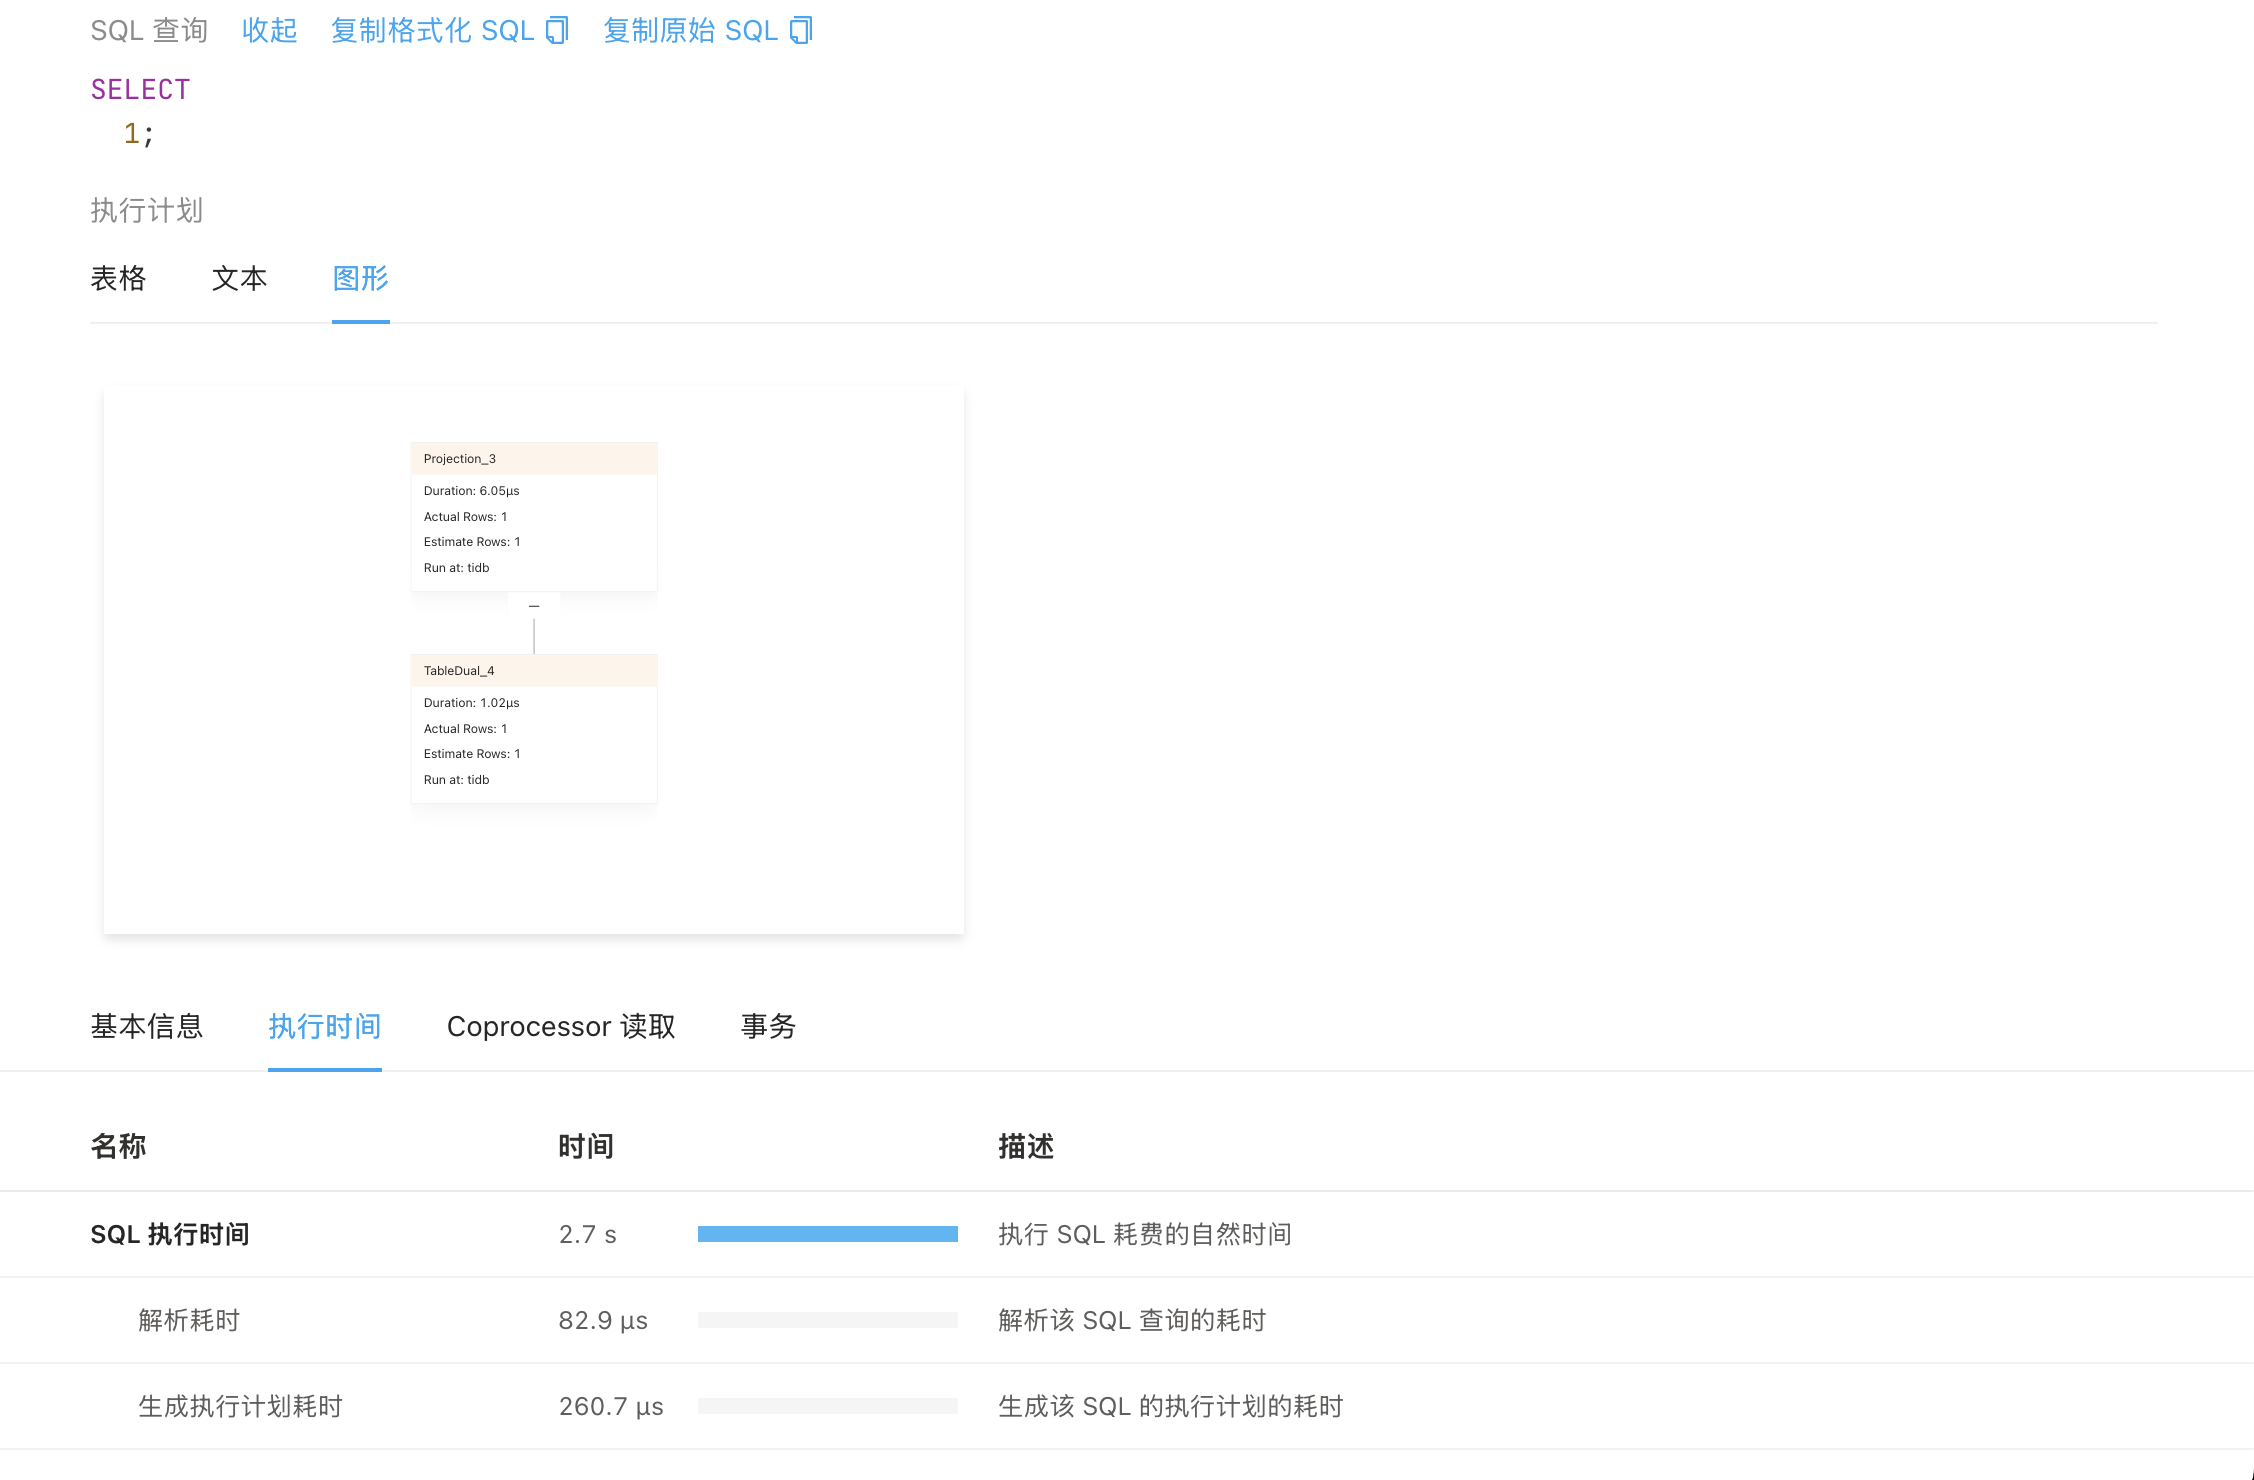Click the 名称 column header
Screen dimensions: 2254x1480
point(119,1146)
